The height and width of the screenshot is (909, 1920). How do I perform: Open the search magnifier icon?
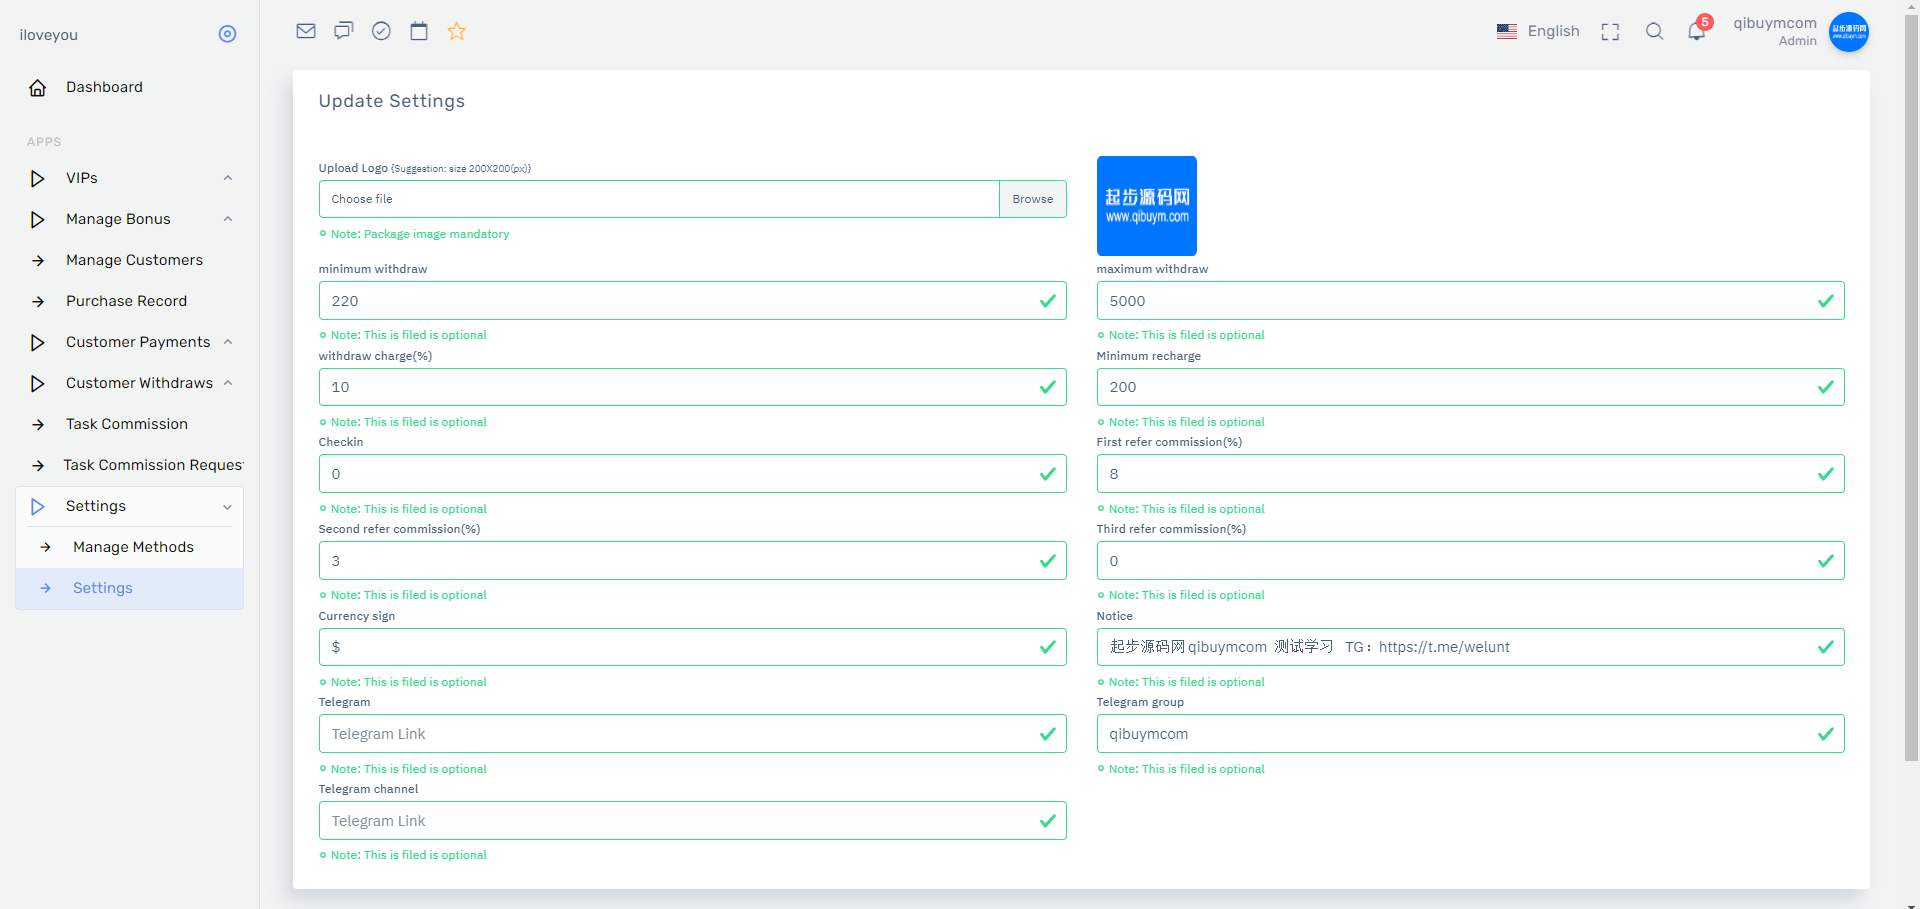1655,32
